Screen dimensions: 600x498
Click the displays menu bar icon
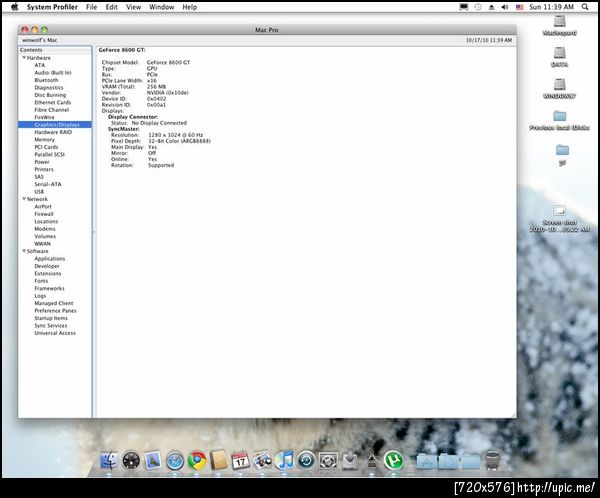[x=464, y=7]
